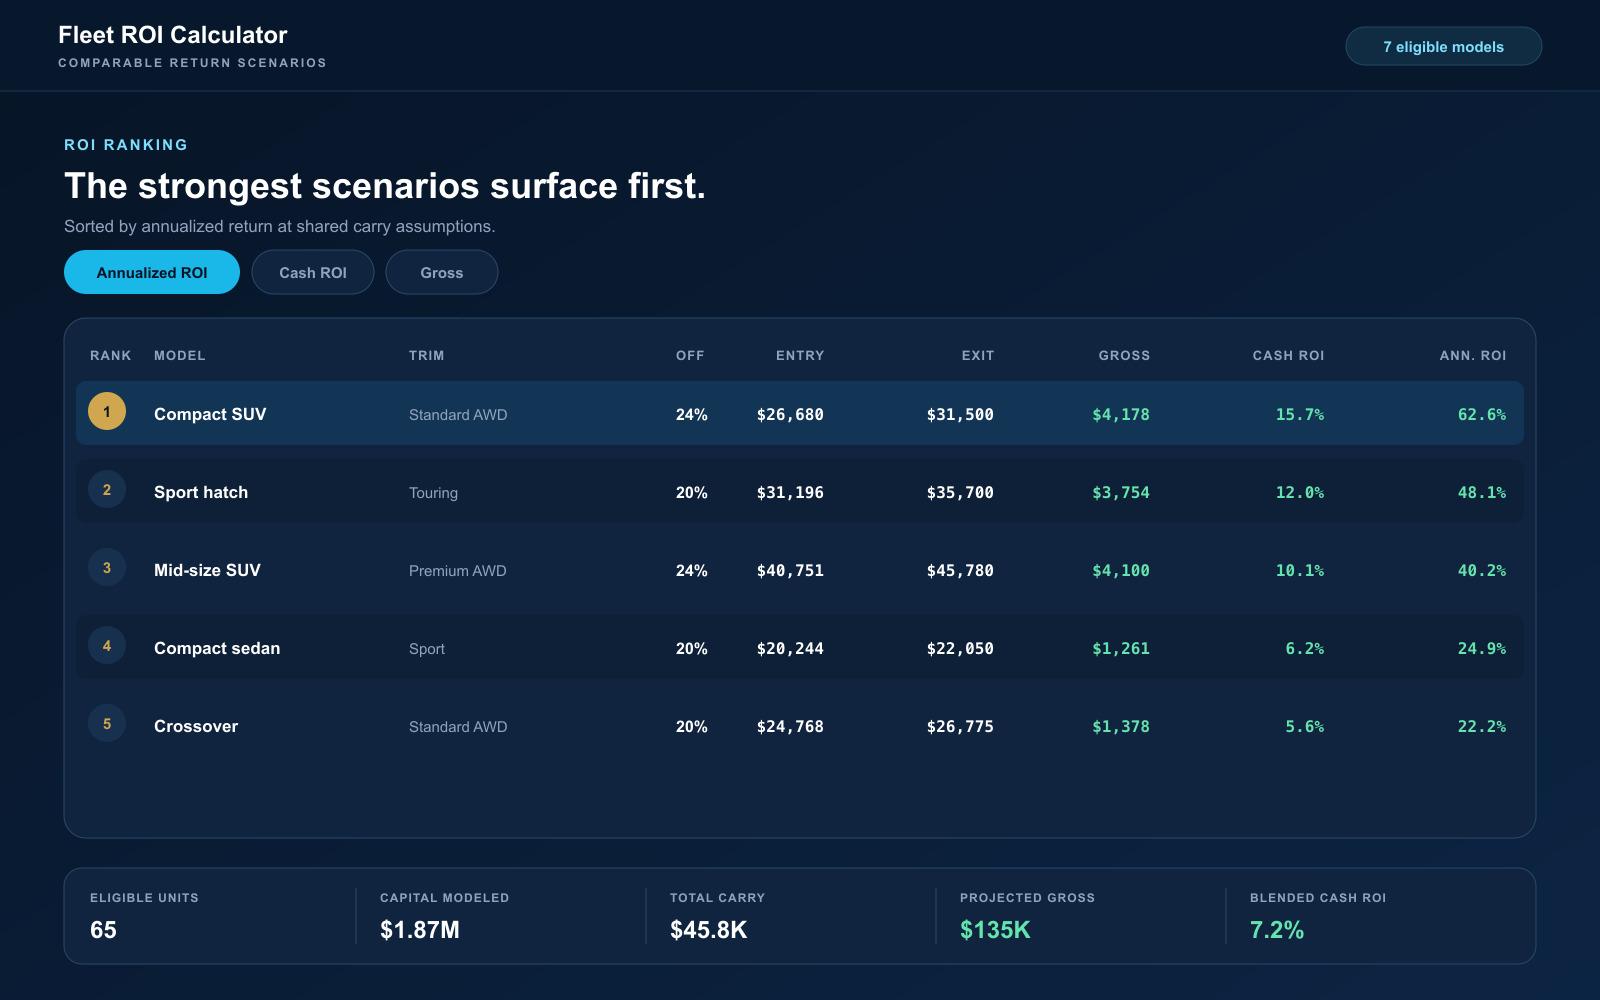Click rank 4 badge for Compact sedan
Screen dimensions: 1600x1000
(107, 645)
